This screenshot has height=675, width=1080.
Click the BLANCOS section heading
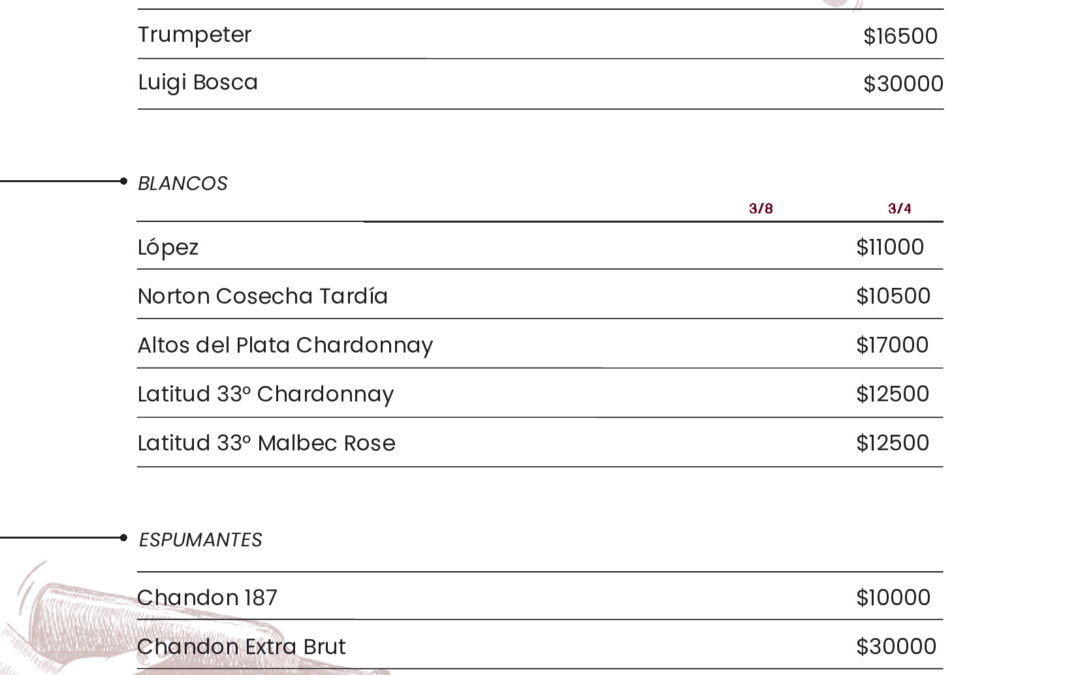182,184
